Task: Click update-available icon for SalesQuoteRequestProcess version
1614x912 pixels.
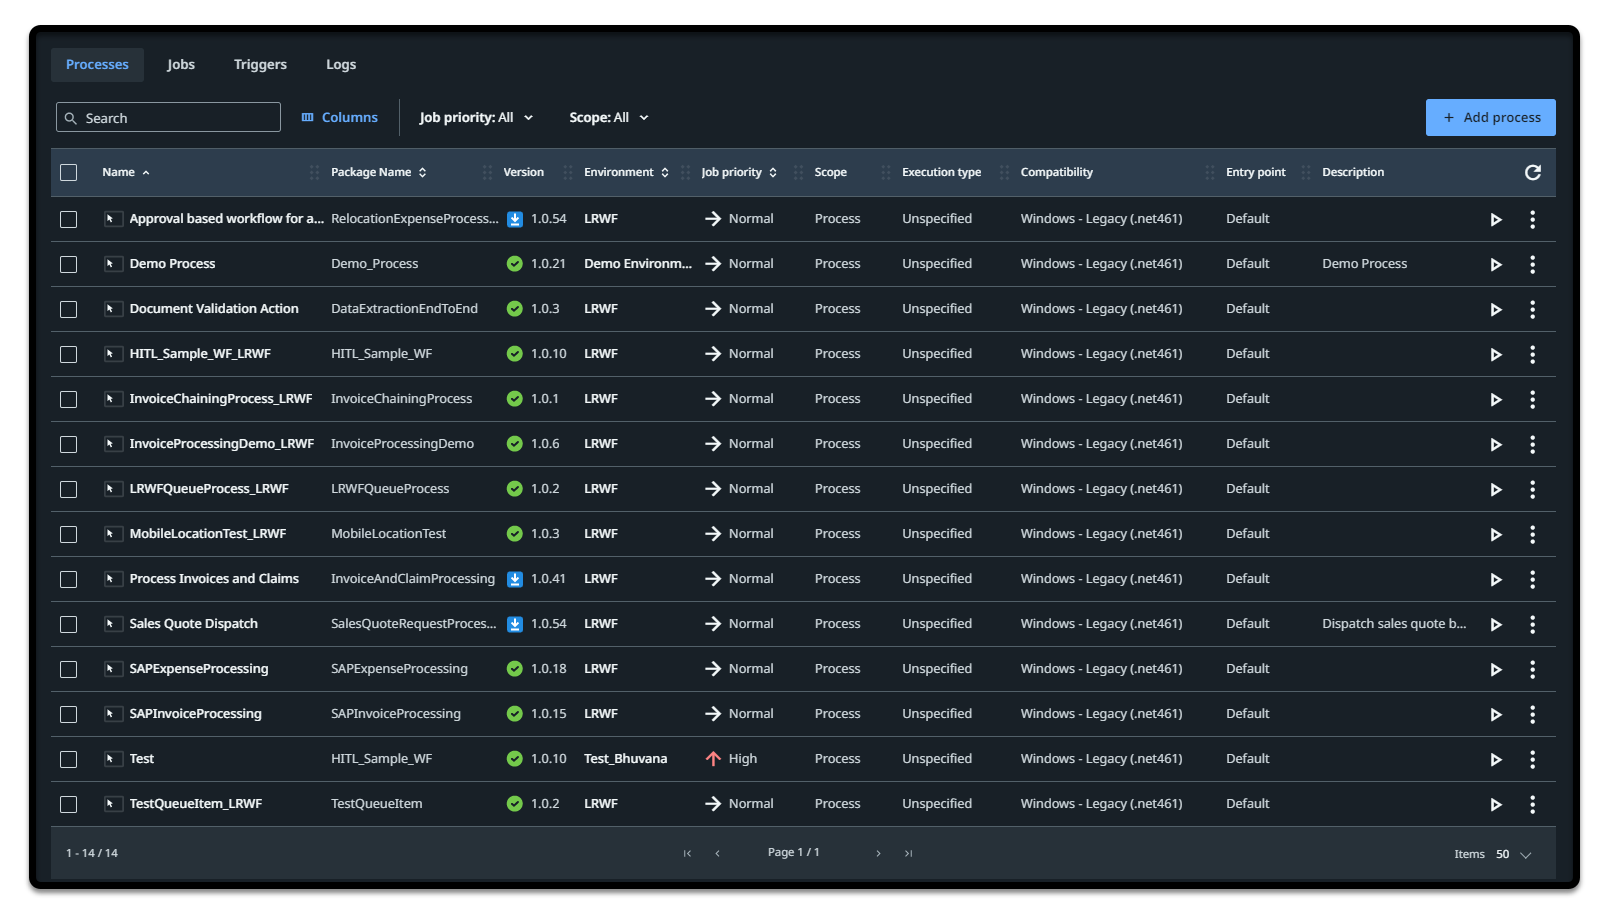Action: click(515, 625)
